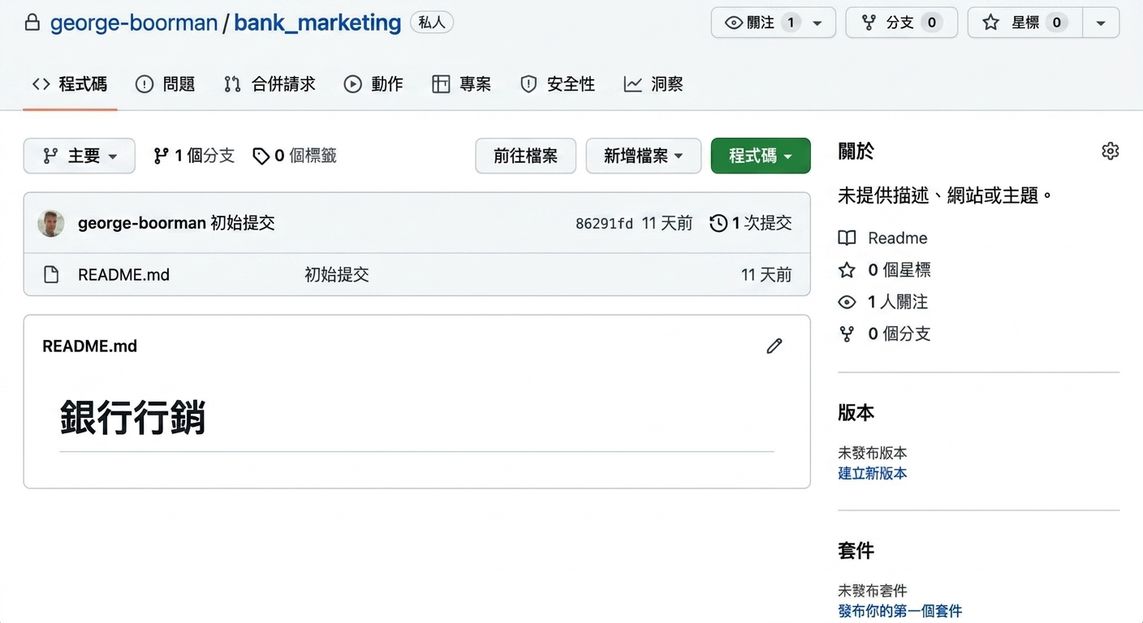Click 11 天前 timestamp in README.md row

766,275
